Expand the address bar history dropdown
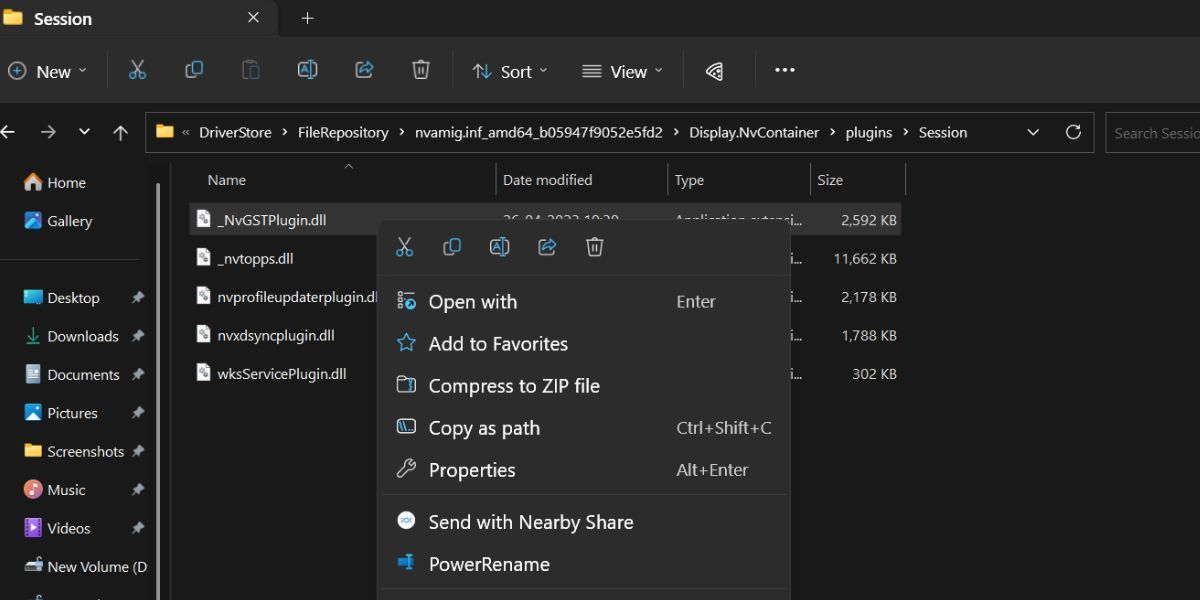Viewport: 1200px width, 600px height. point(1033,132)
